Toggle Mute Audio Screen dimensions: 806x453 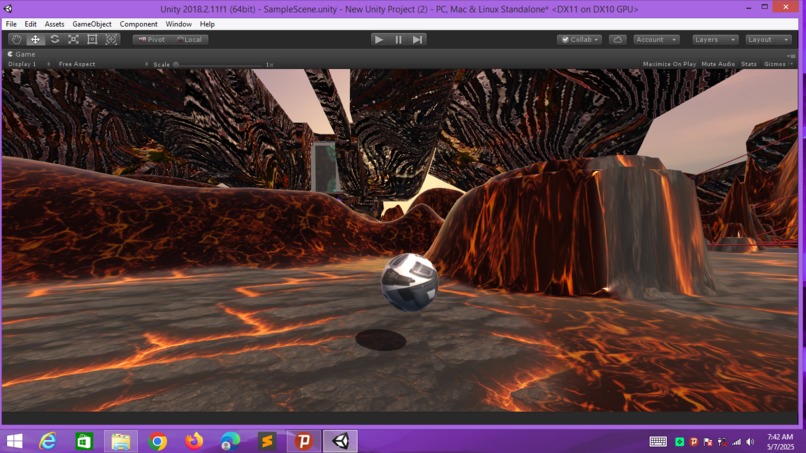(x=718, y=64)
